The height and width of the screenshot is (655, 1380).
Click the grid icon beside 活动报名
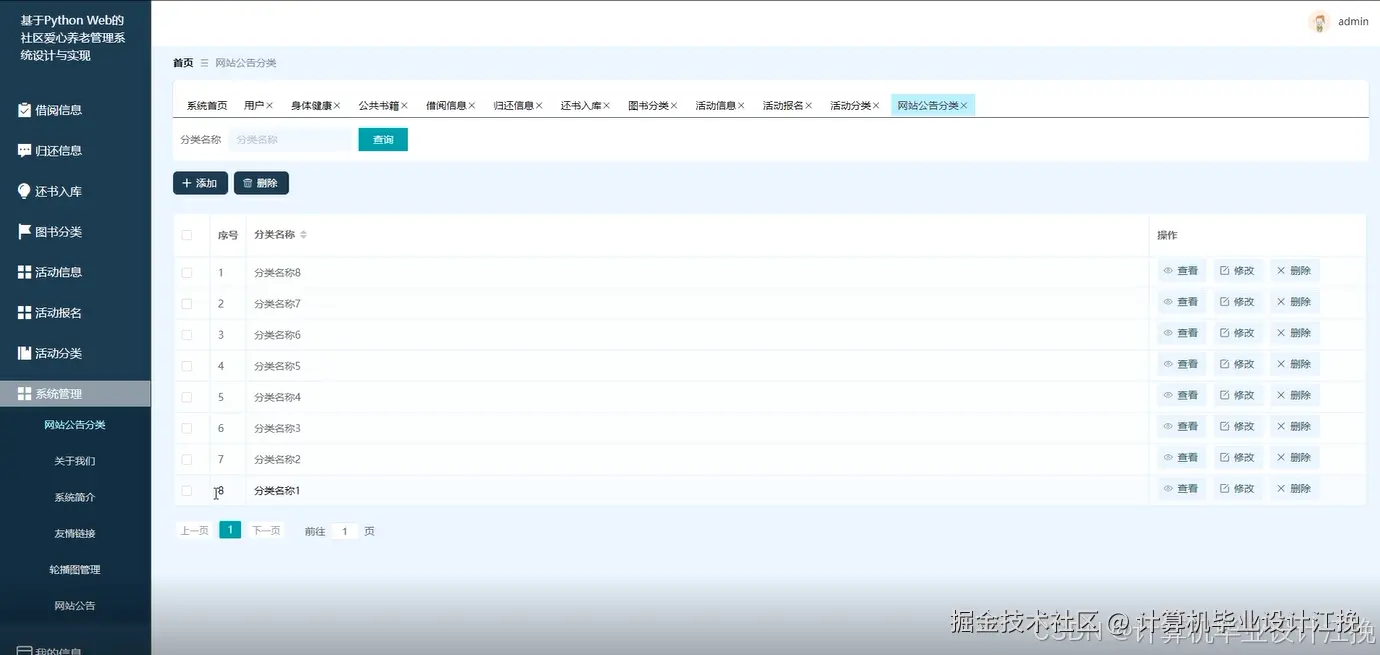coord(24,313)
